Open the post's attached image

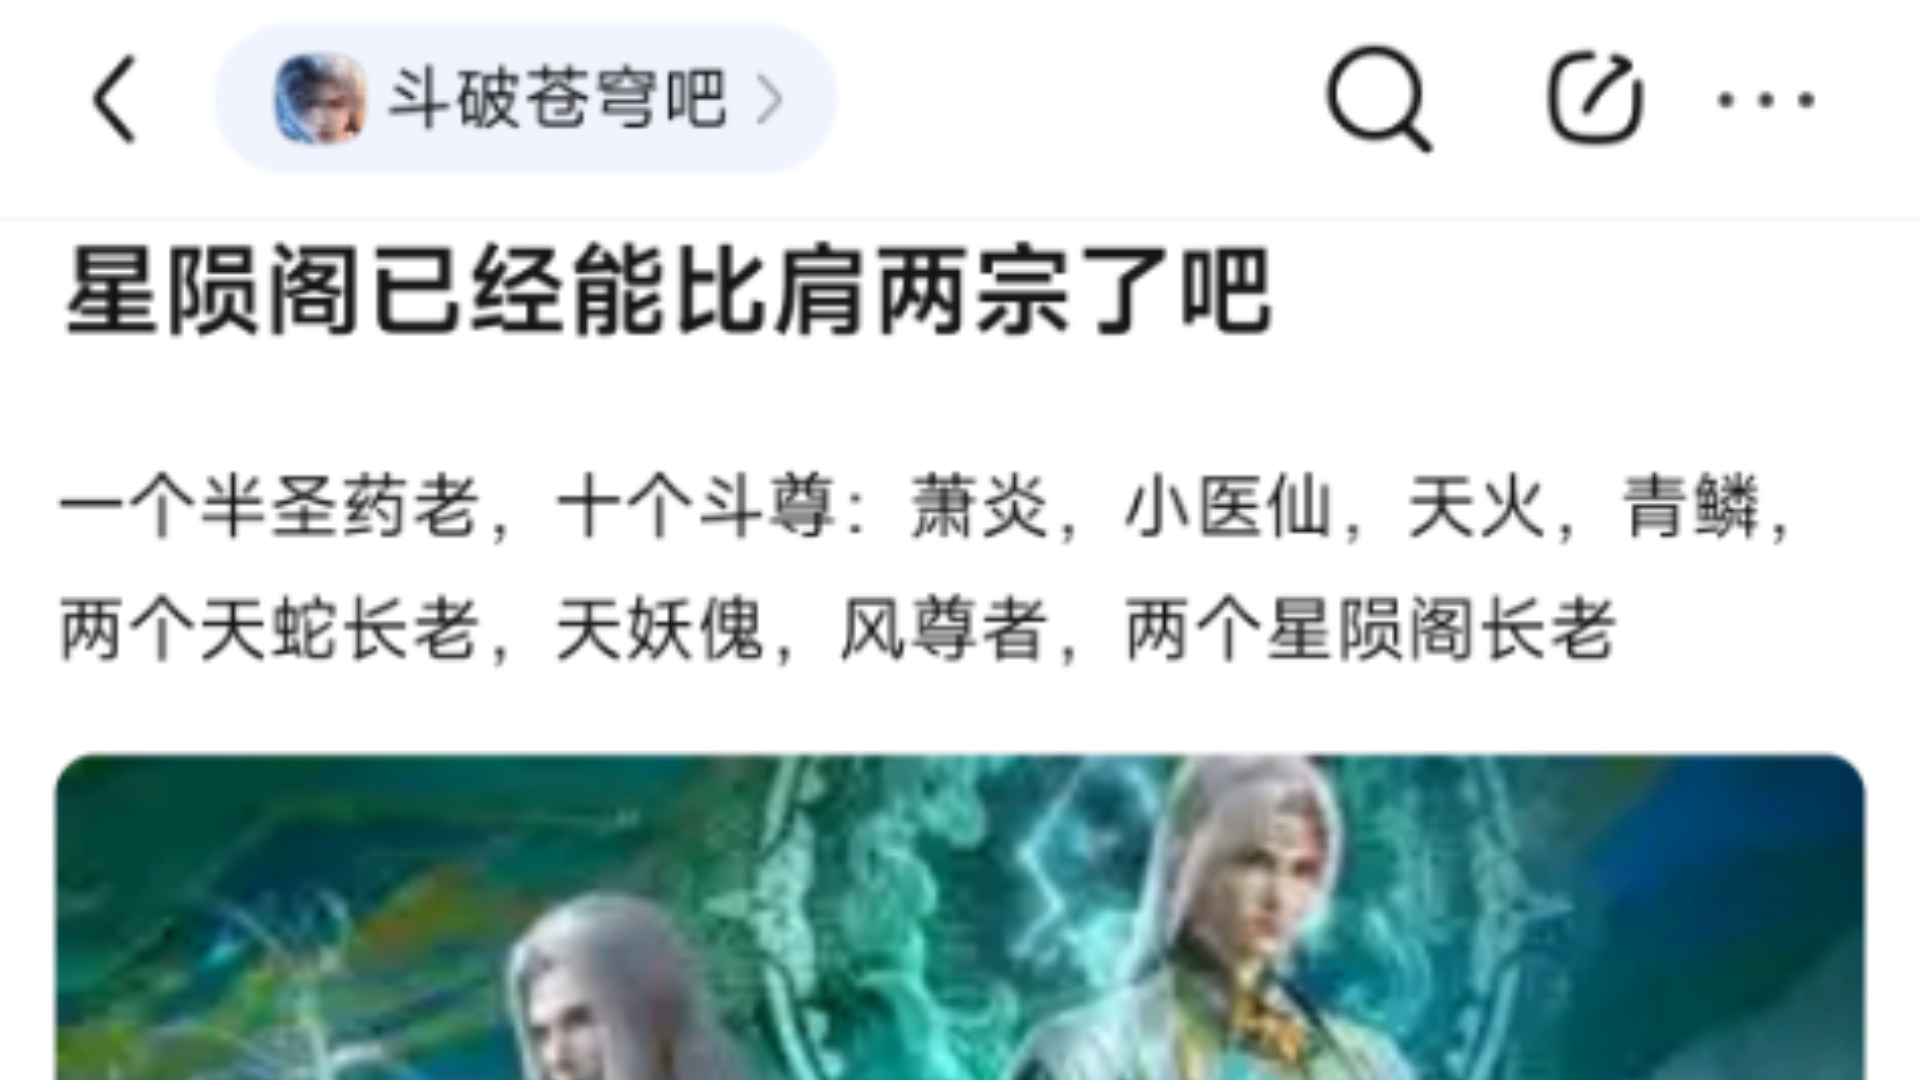tap(960, 917)
